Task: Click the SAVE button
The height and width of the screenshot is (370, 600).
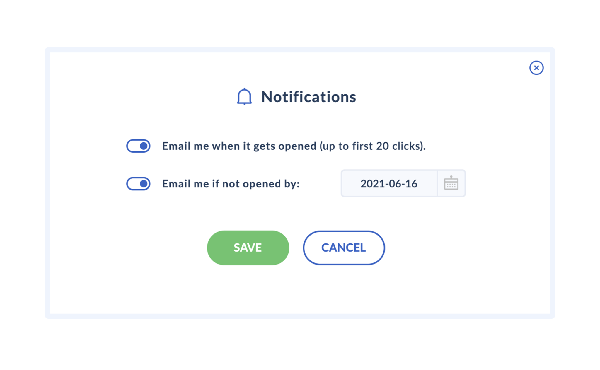Action: (x=248, y=248)
